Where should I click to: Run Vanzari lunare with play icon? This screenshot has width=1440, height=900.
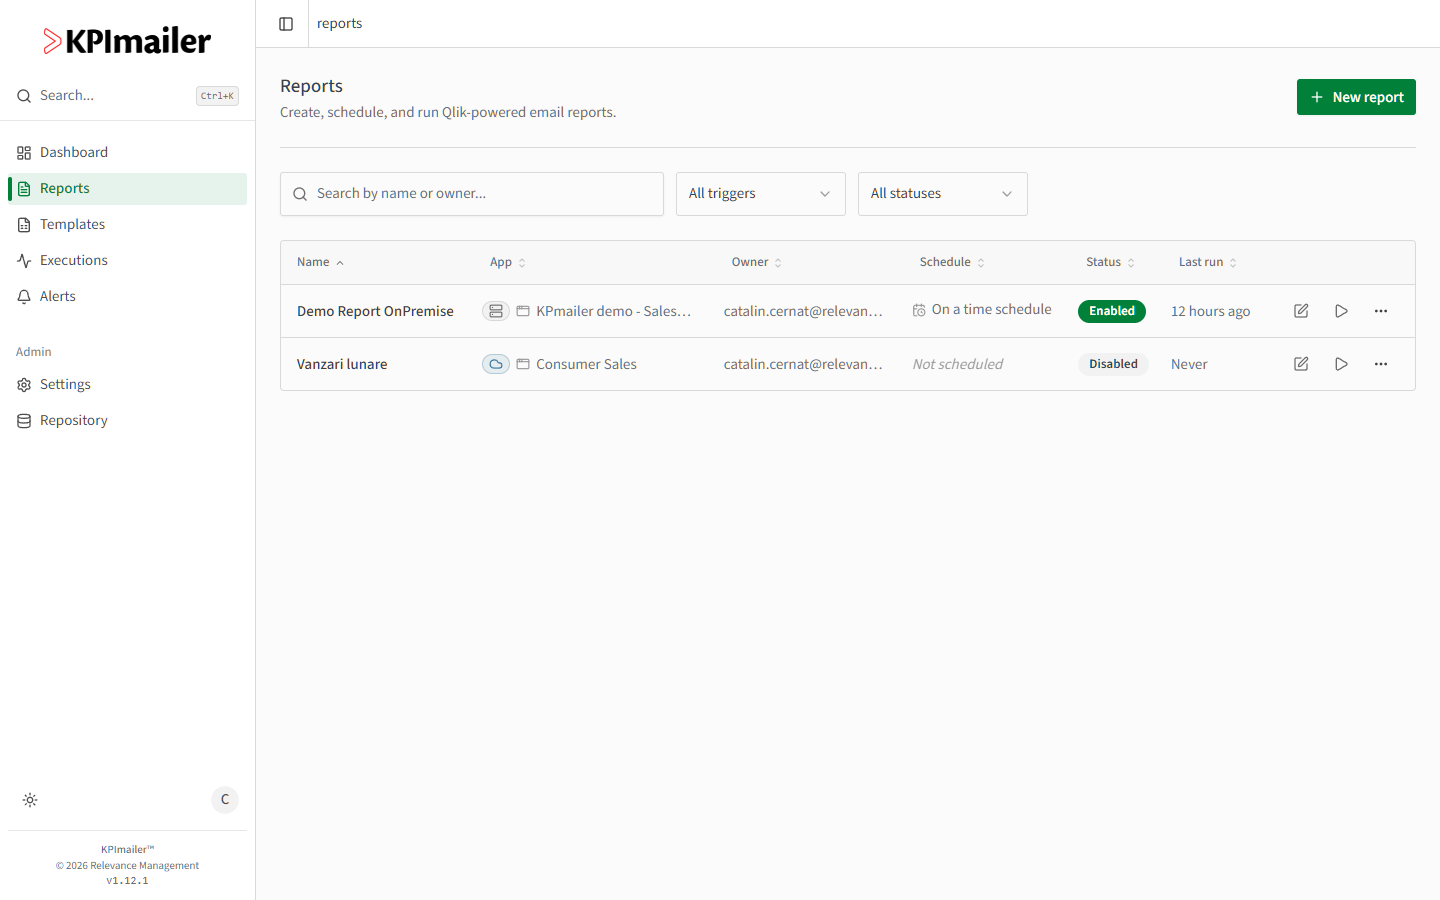[x=1341, y=364]
